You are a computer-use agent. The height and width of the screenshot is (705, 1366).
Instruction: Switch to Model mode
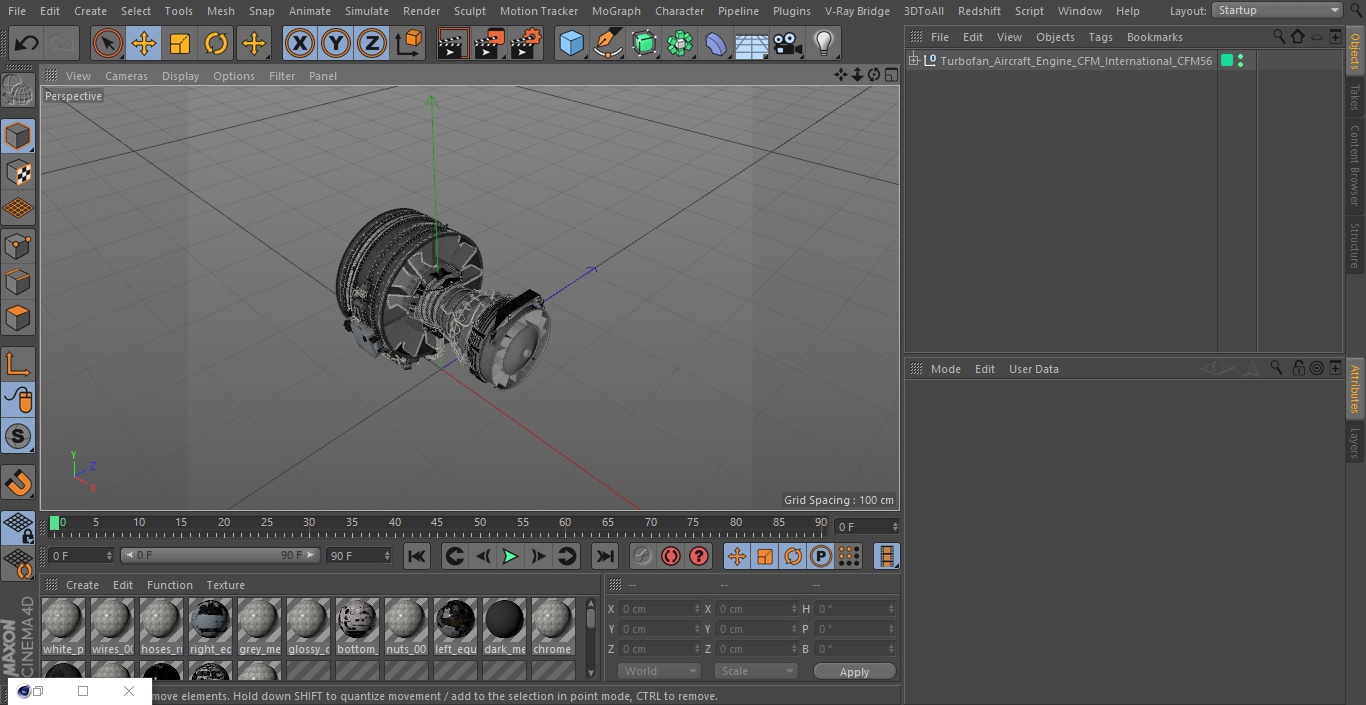[18, 136]
